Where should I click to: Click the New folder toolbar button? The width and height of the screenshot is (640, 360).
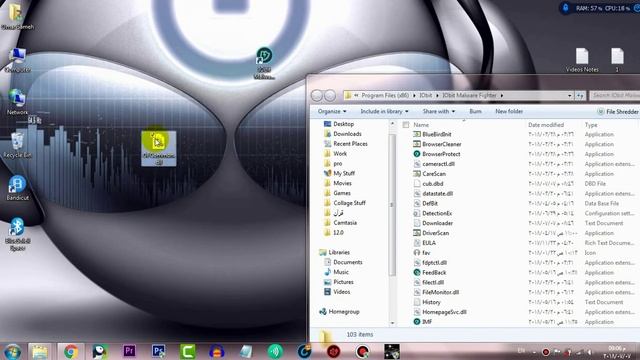coord(509,111)
